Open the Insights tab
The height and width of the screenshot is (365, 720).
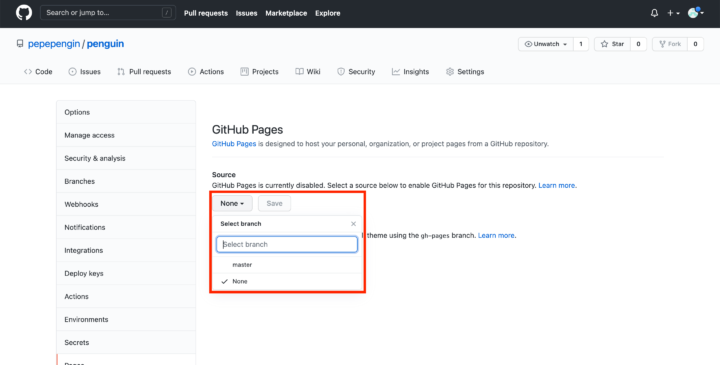point(410,72)
